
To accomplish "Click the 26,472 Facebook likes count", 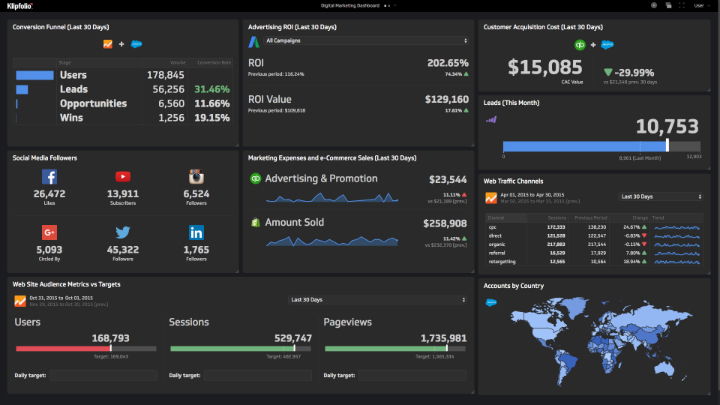I will point(49,194).
